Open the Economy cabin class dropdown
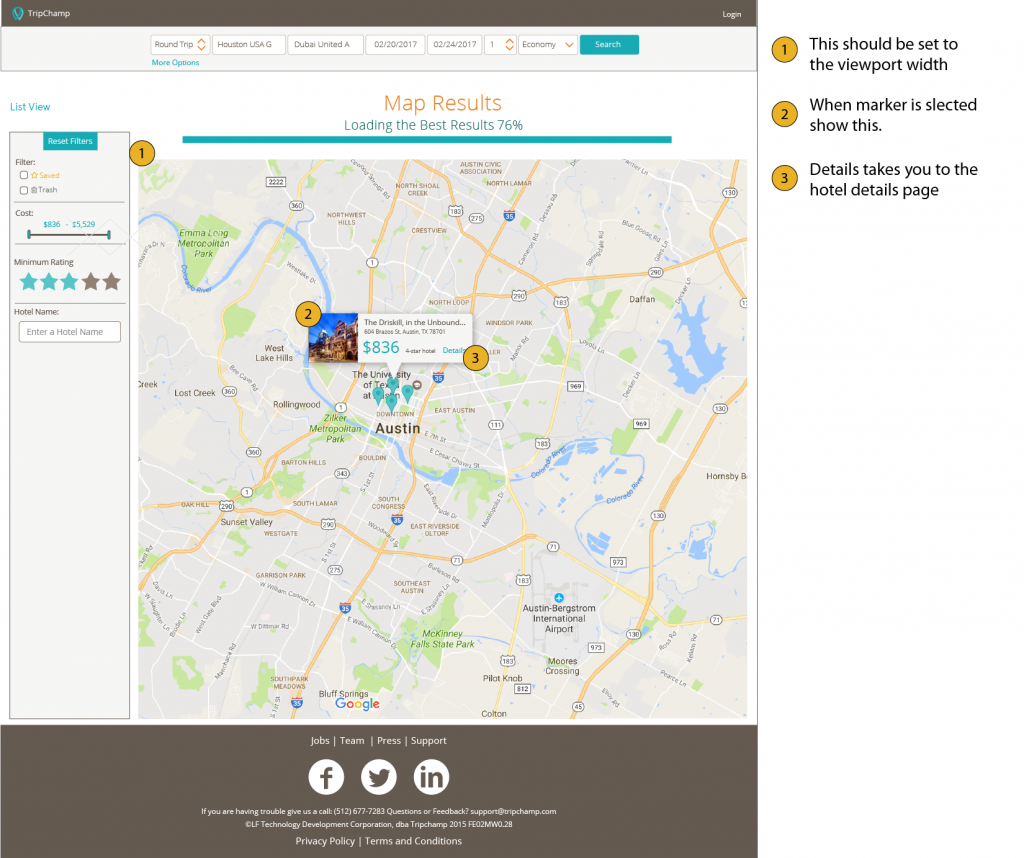This screenshot has width=1024, height=858. point(547,44)
